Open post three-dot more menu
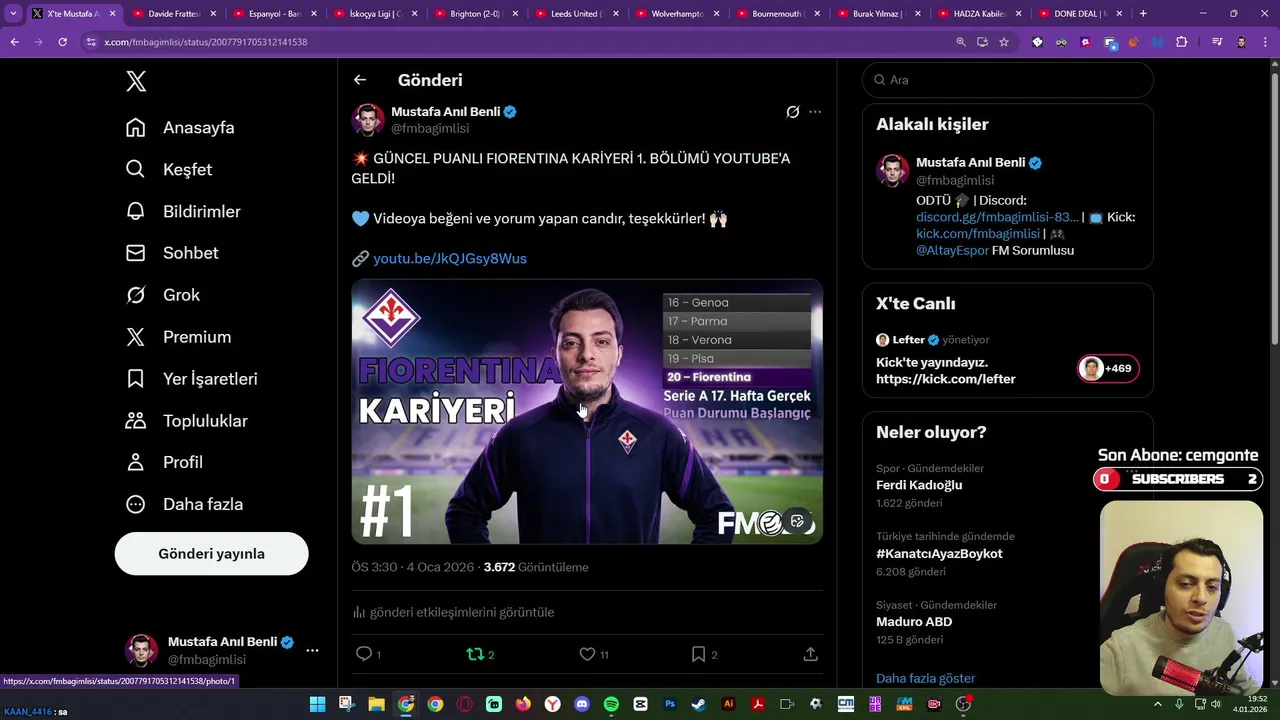Image resolution: width=1280 pixels, height=720 pixels. coord(815,112)
